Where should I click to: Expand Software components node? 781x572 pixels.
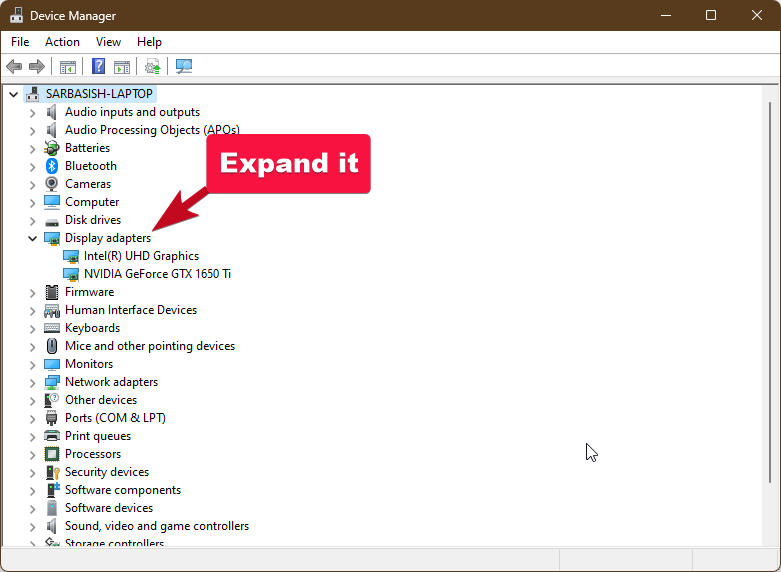point(32,491)
